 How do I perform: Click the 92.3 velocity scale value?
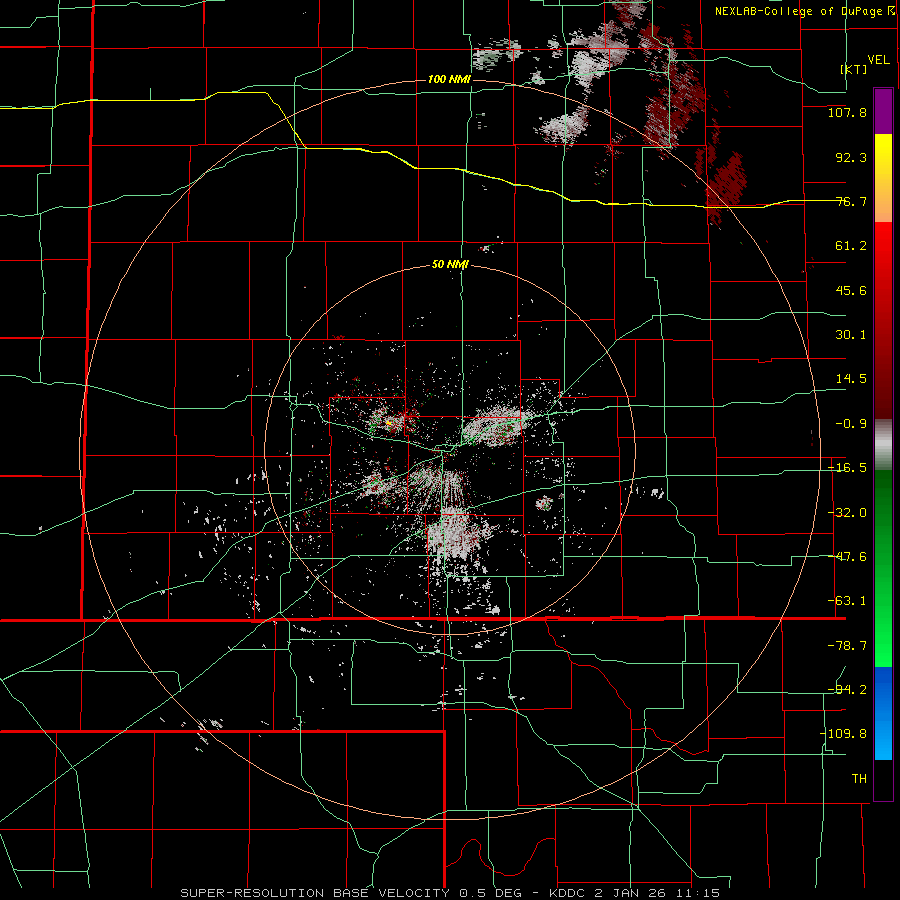pos(851,157)
